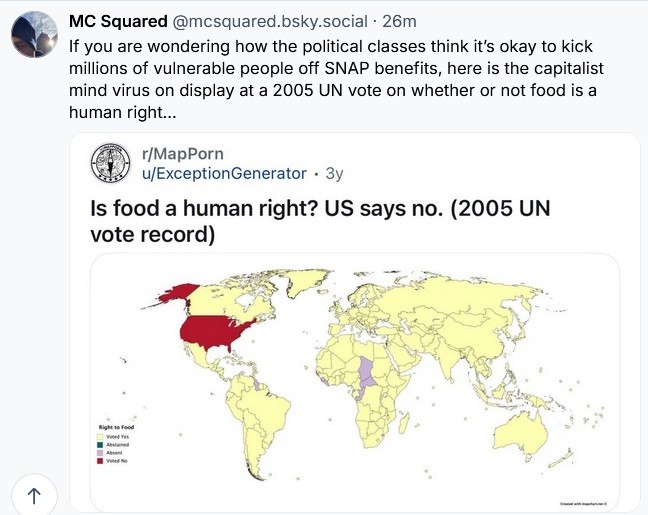Viewport: 648px width, 515px height.
Task: Open the r/MapPorn subreddit name
Action: (x=181, y=154)
